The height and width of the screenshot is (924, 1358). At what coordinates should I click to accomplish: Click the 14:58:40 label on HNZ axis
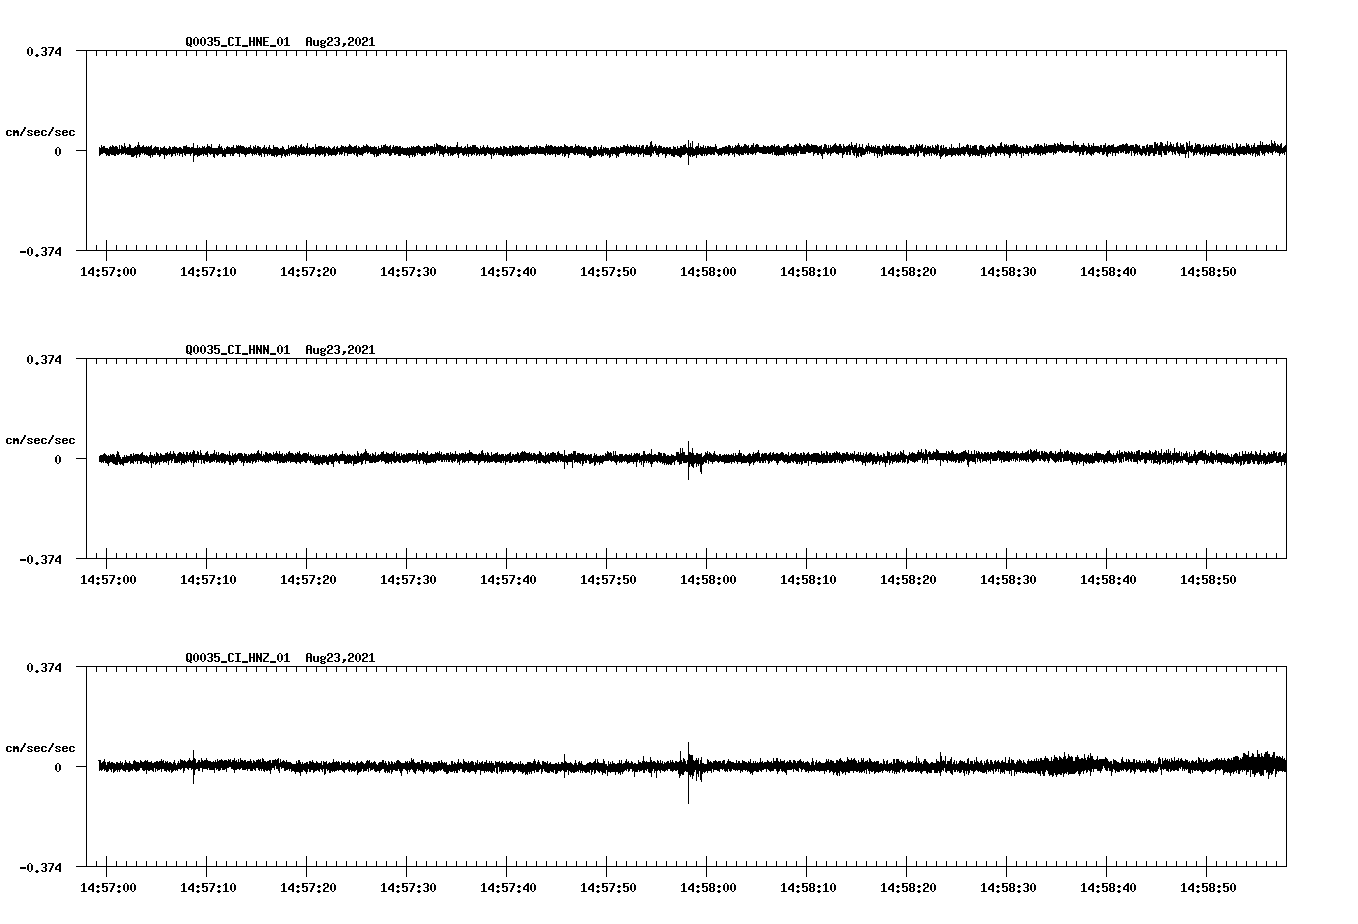tap(1108, 888)
